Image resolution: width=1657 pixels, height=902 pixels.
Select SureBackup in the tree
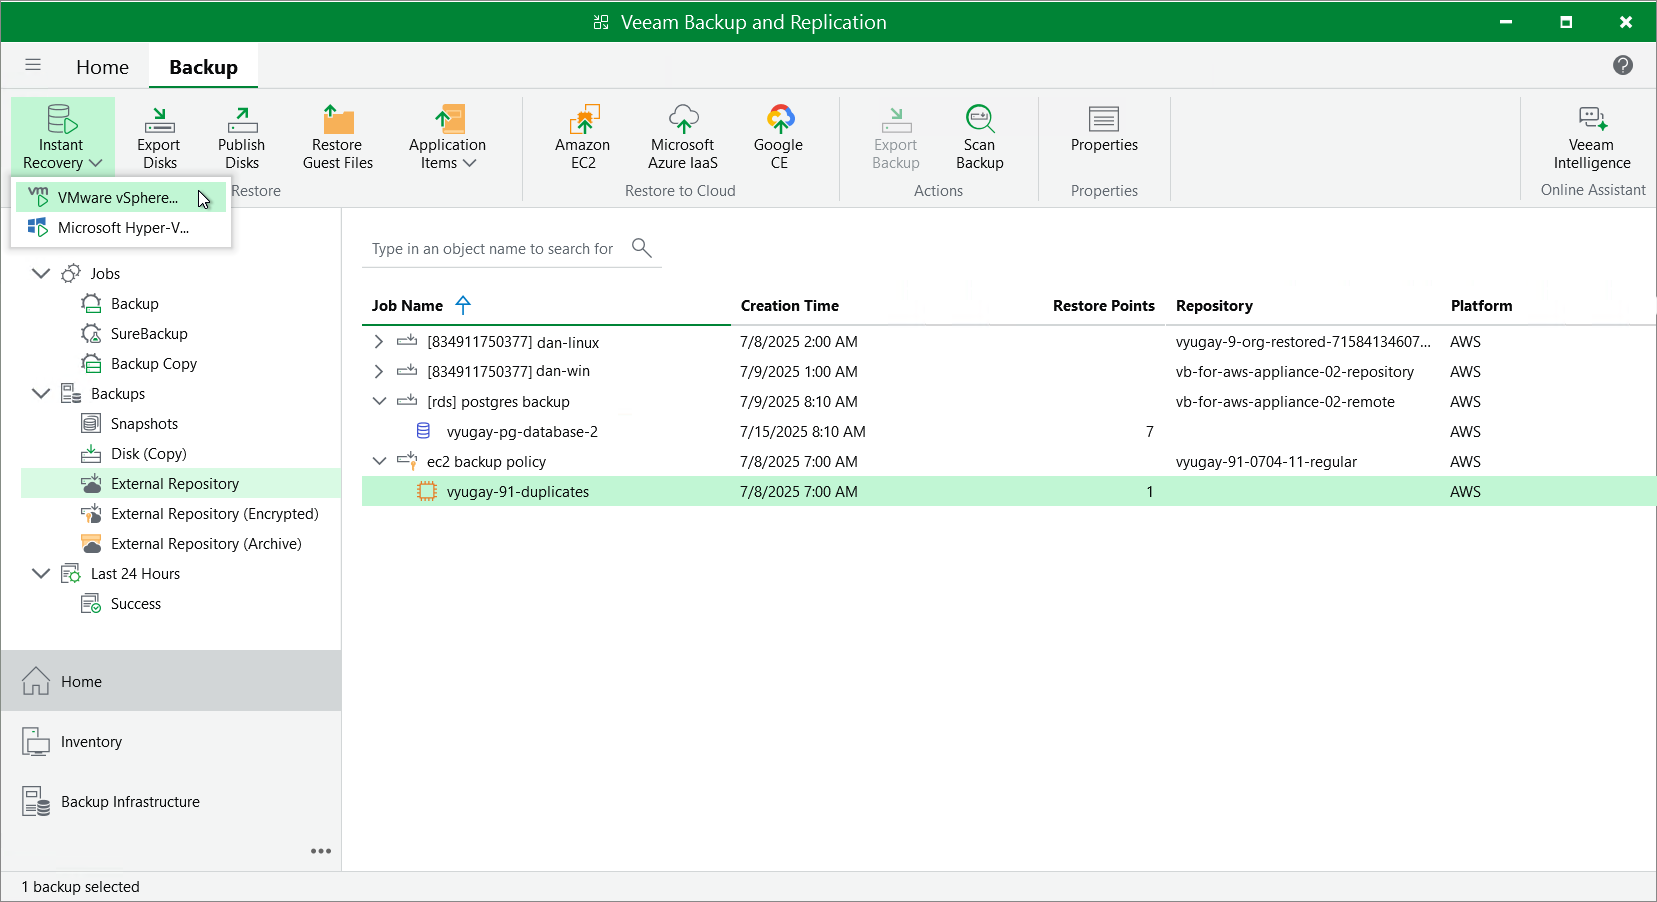(149, 333)
